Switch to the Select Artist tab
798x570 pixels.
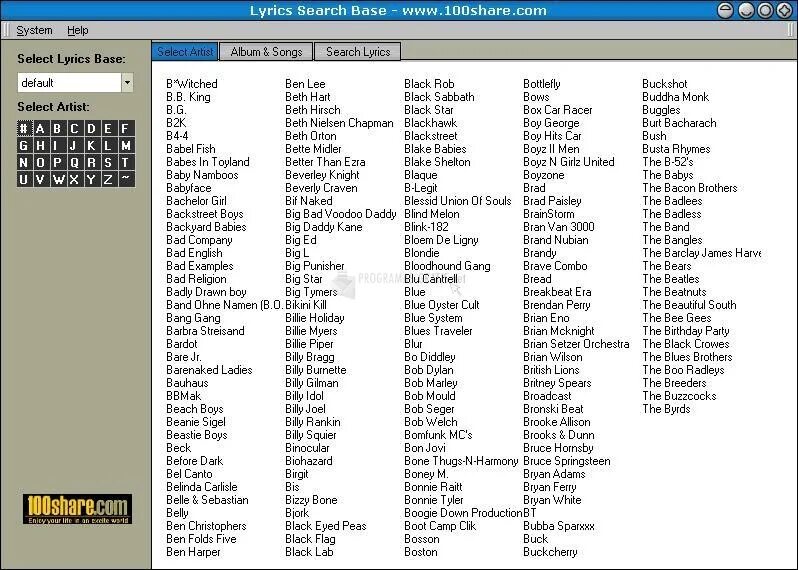pos(185,52)
